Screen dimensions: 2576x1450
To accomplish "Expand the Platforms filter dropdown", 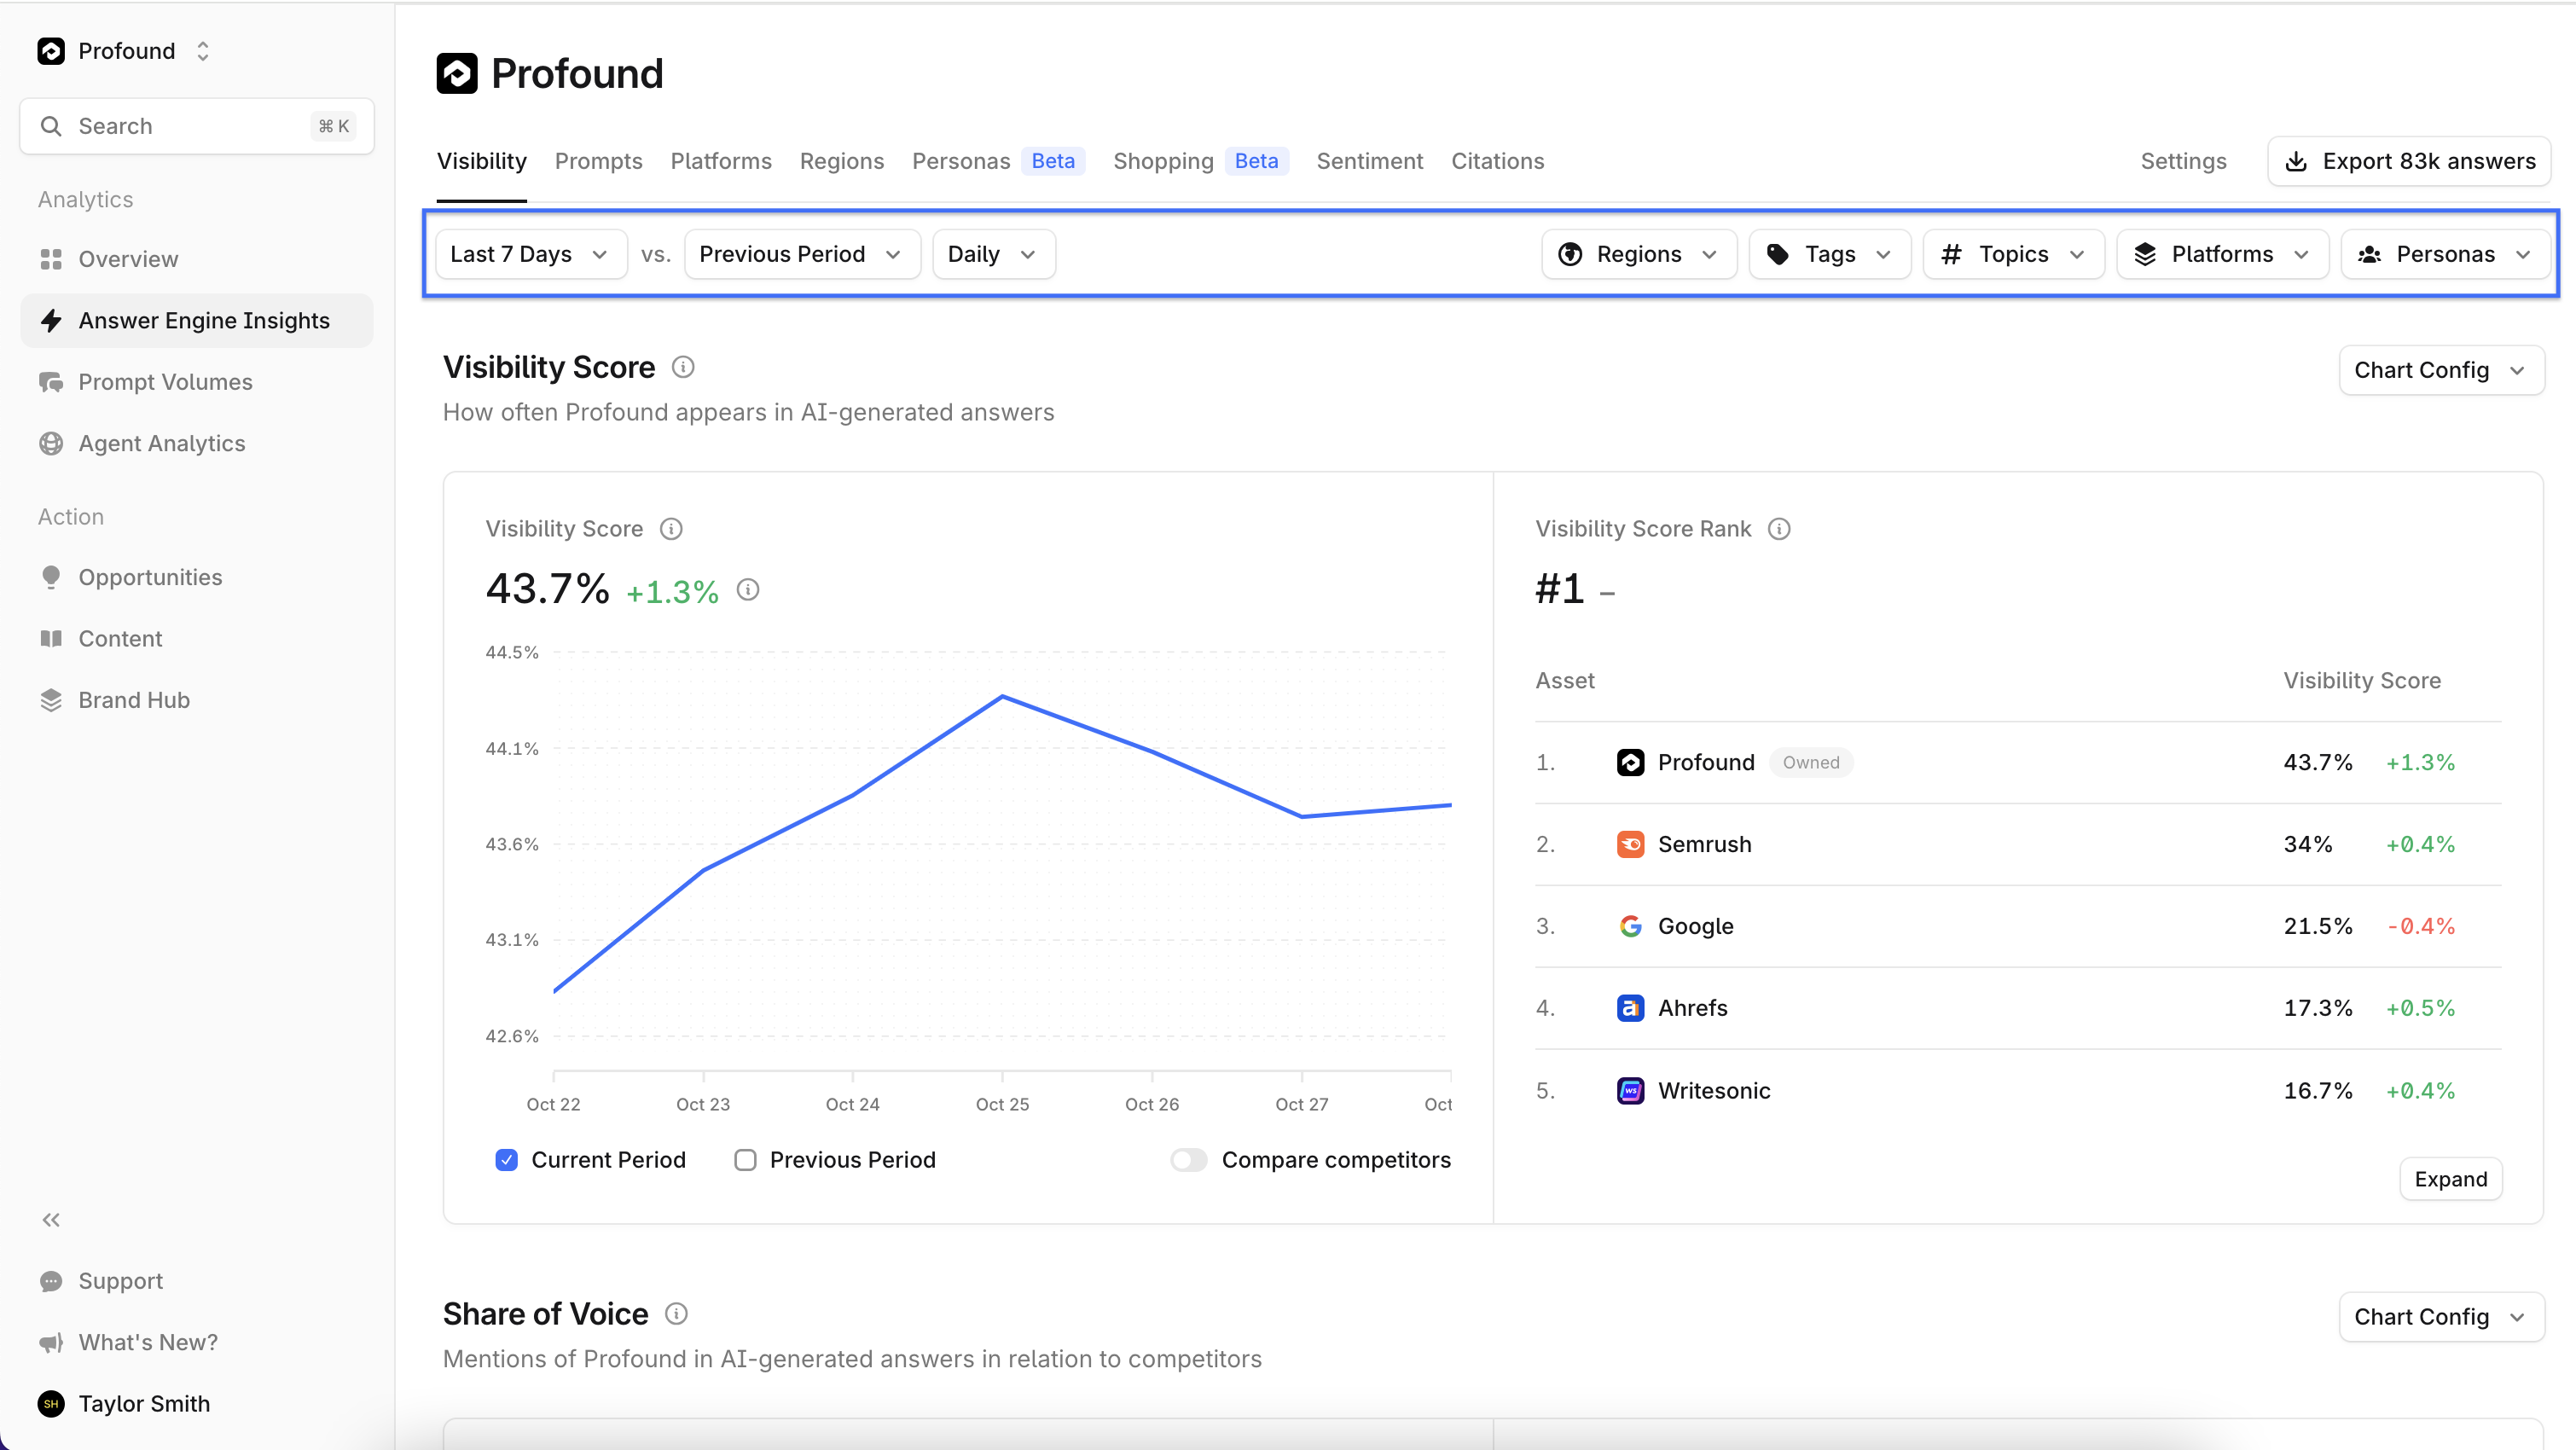I will tap(2222, 254).
